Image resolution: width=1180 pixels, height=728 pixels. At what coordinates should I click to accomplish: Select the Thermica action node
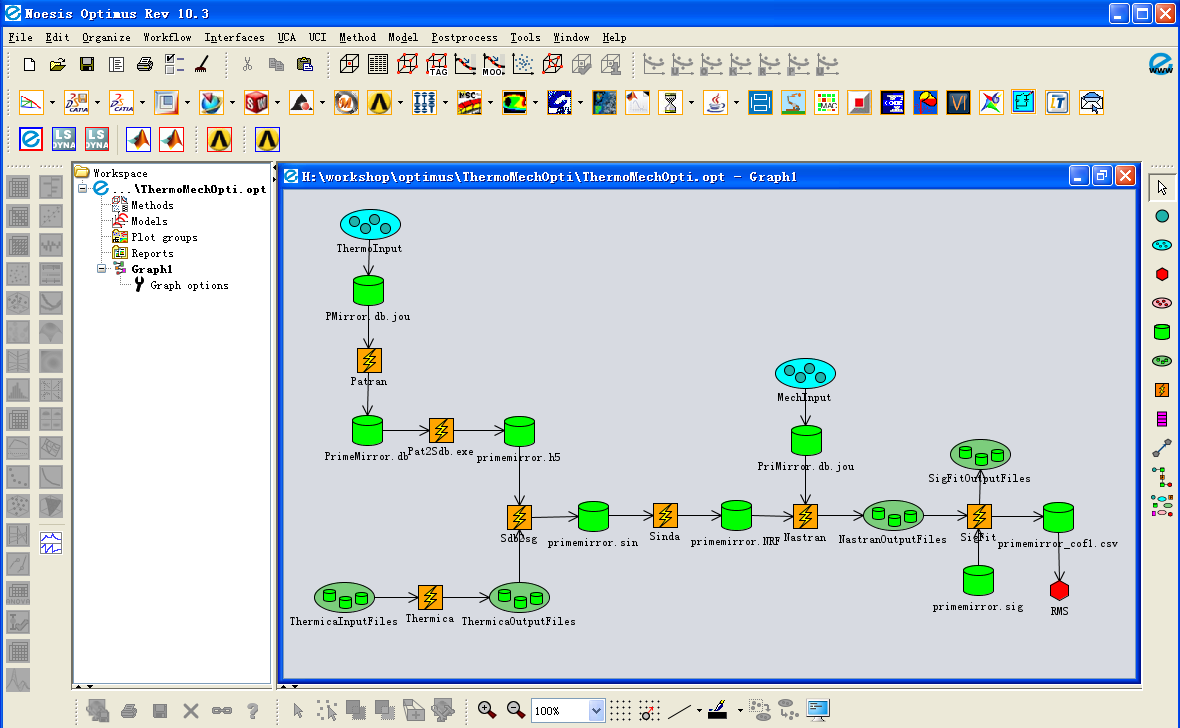(430, 598)
